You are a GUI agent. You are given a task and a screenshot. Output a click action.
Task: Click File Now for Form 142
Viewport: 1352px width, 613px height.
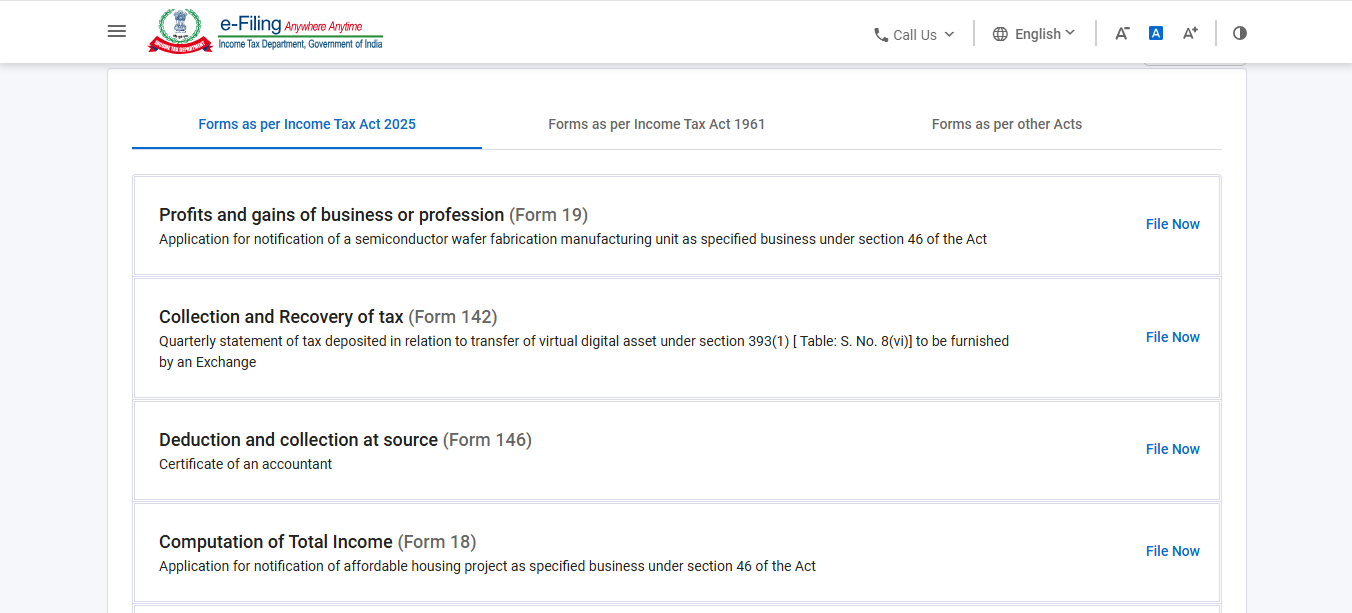tap(1173, 337)
